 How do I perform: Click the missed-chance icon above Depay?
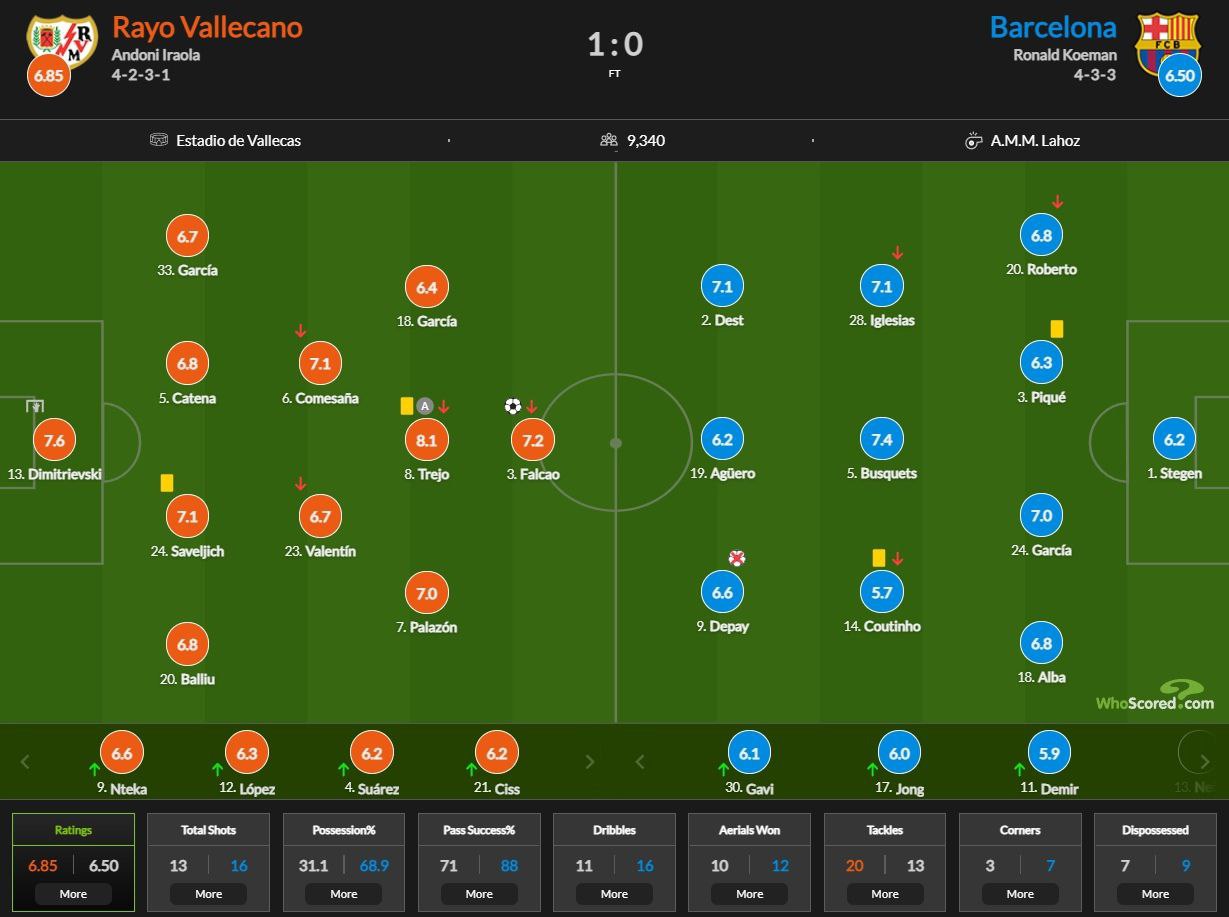(737, 558)
